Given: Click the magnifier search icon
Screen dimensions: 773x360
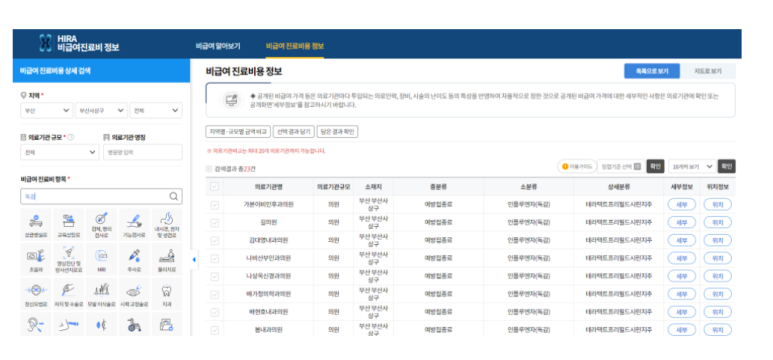Looking at the screenshot, I should click(174, 196).
